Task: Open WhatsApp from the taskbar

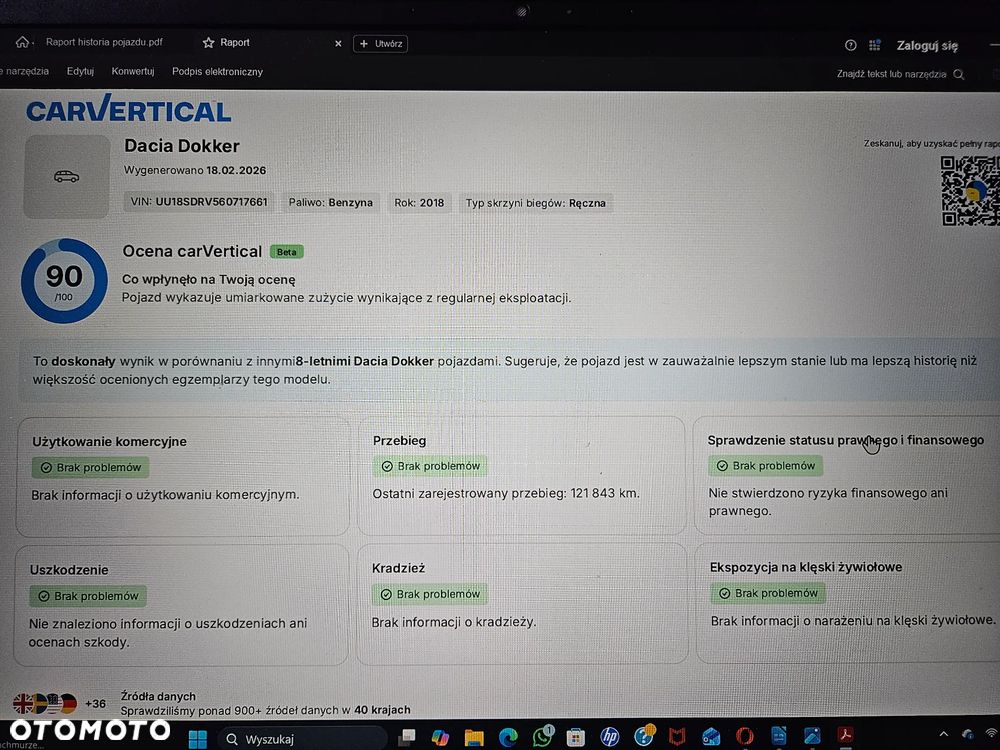Action: pyautogui.click(x=543, y=737)
